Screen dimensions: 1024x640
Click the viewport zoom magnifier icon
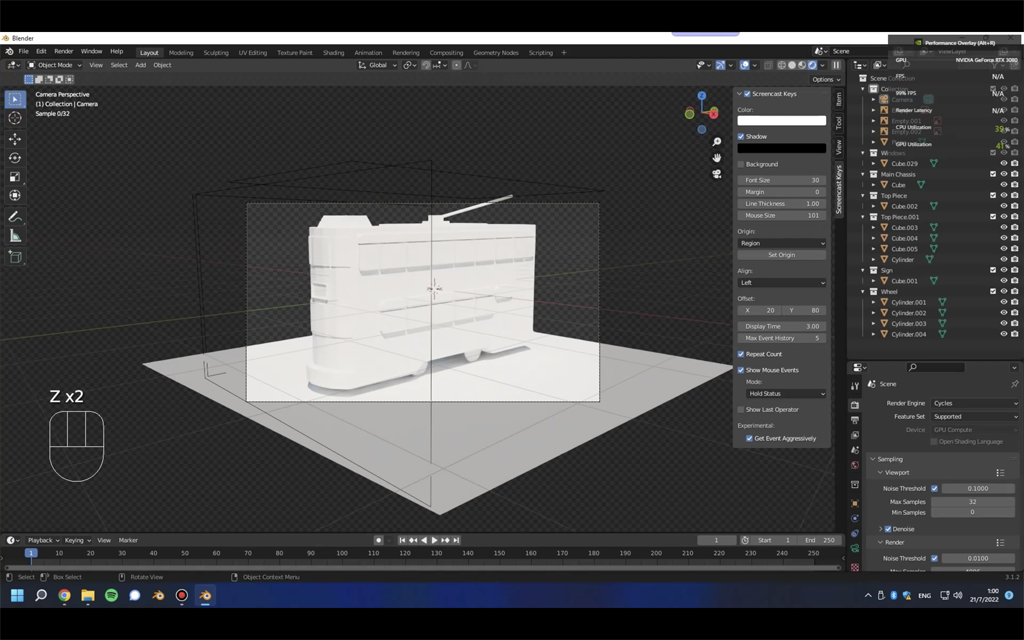coord(717,142)
